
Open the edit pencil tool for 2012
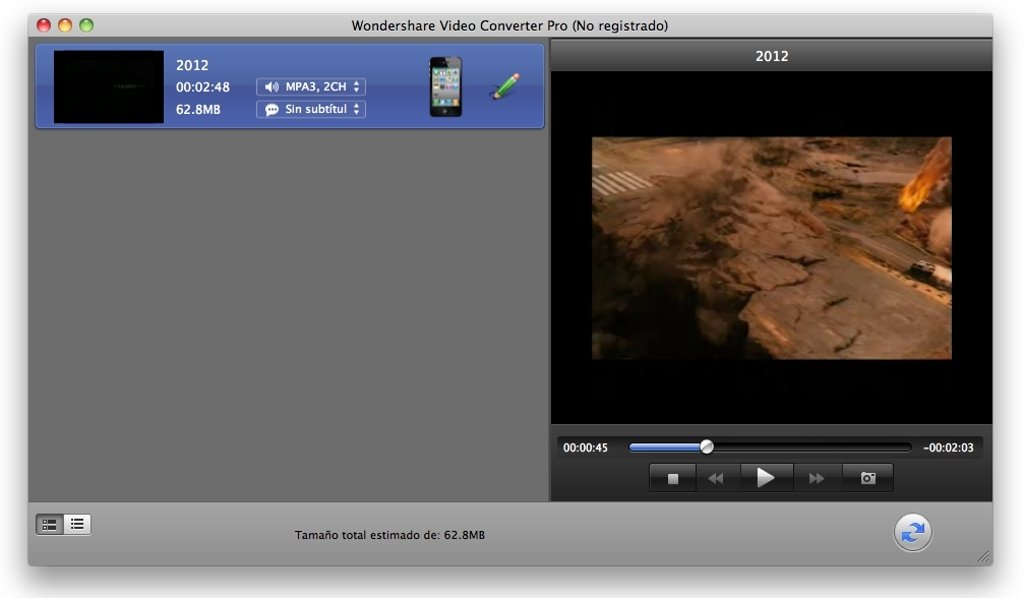tap(505, 86)
